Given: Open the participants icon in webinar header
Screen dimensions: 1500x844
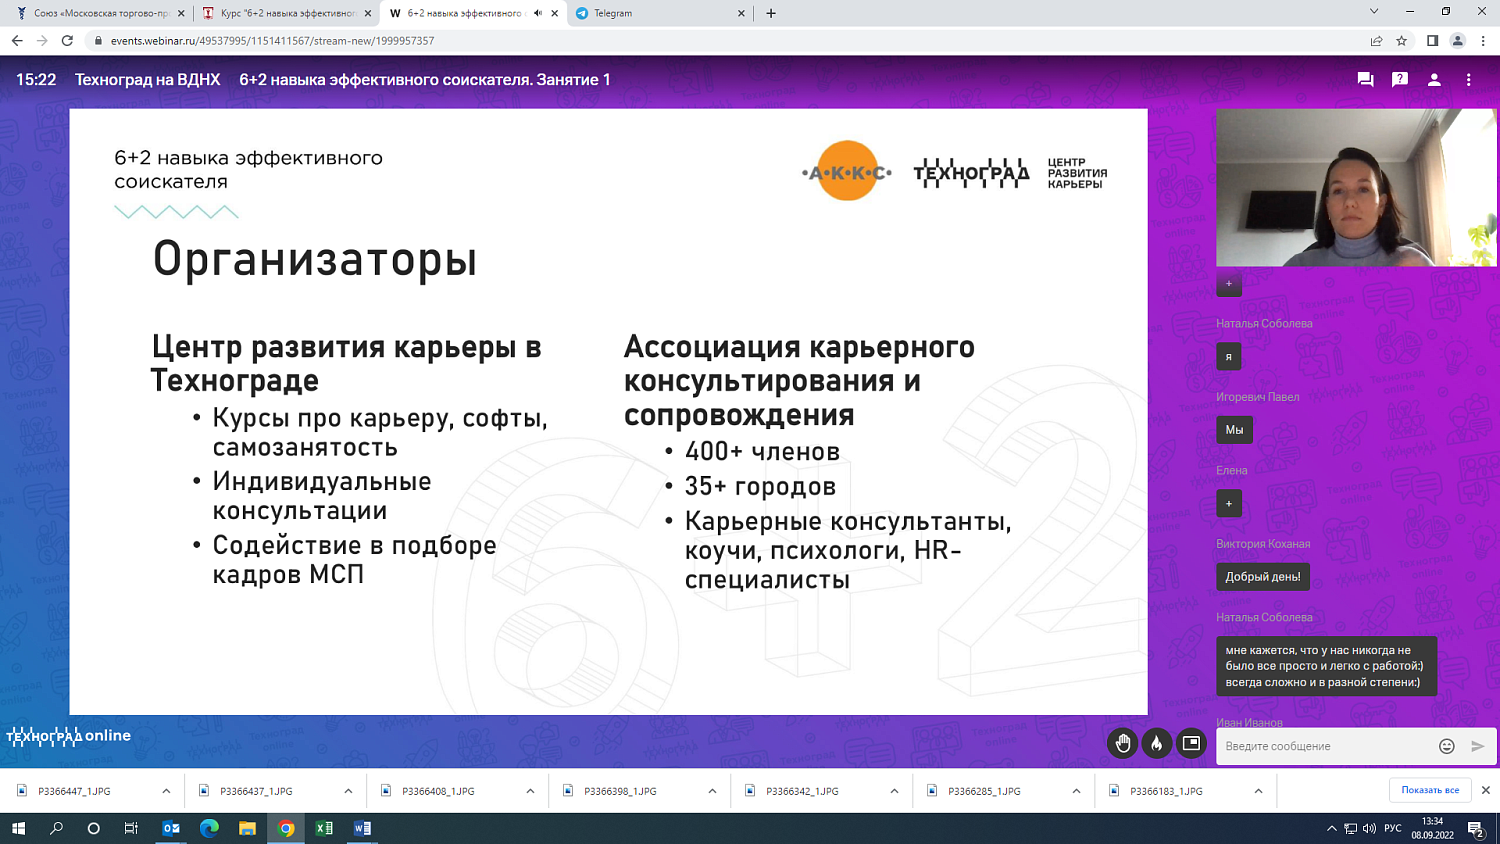Looking at the screenshot, I should [1434, 80].
